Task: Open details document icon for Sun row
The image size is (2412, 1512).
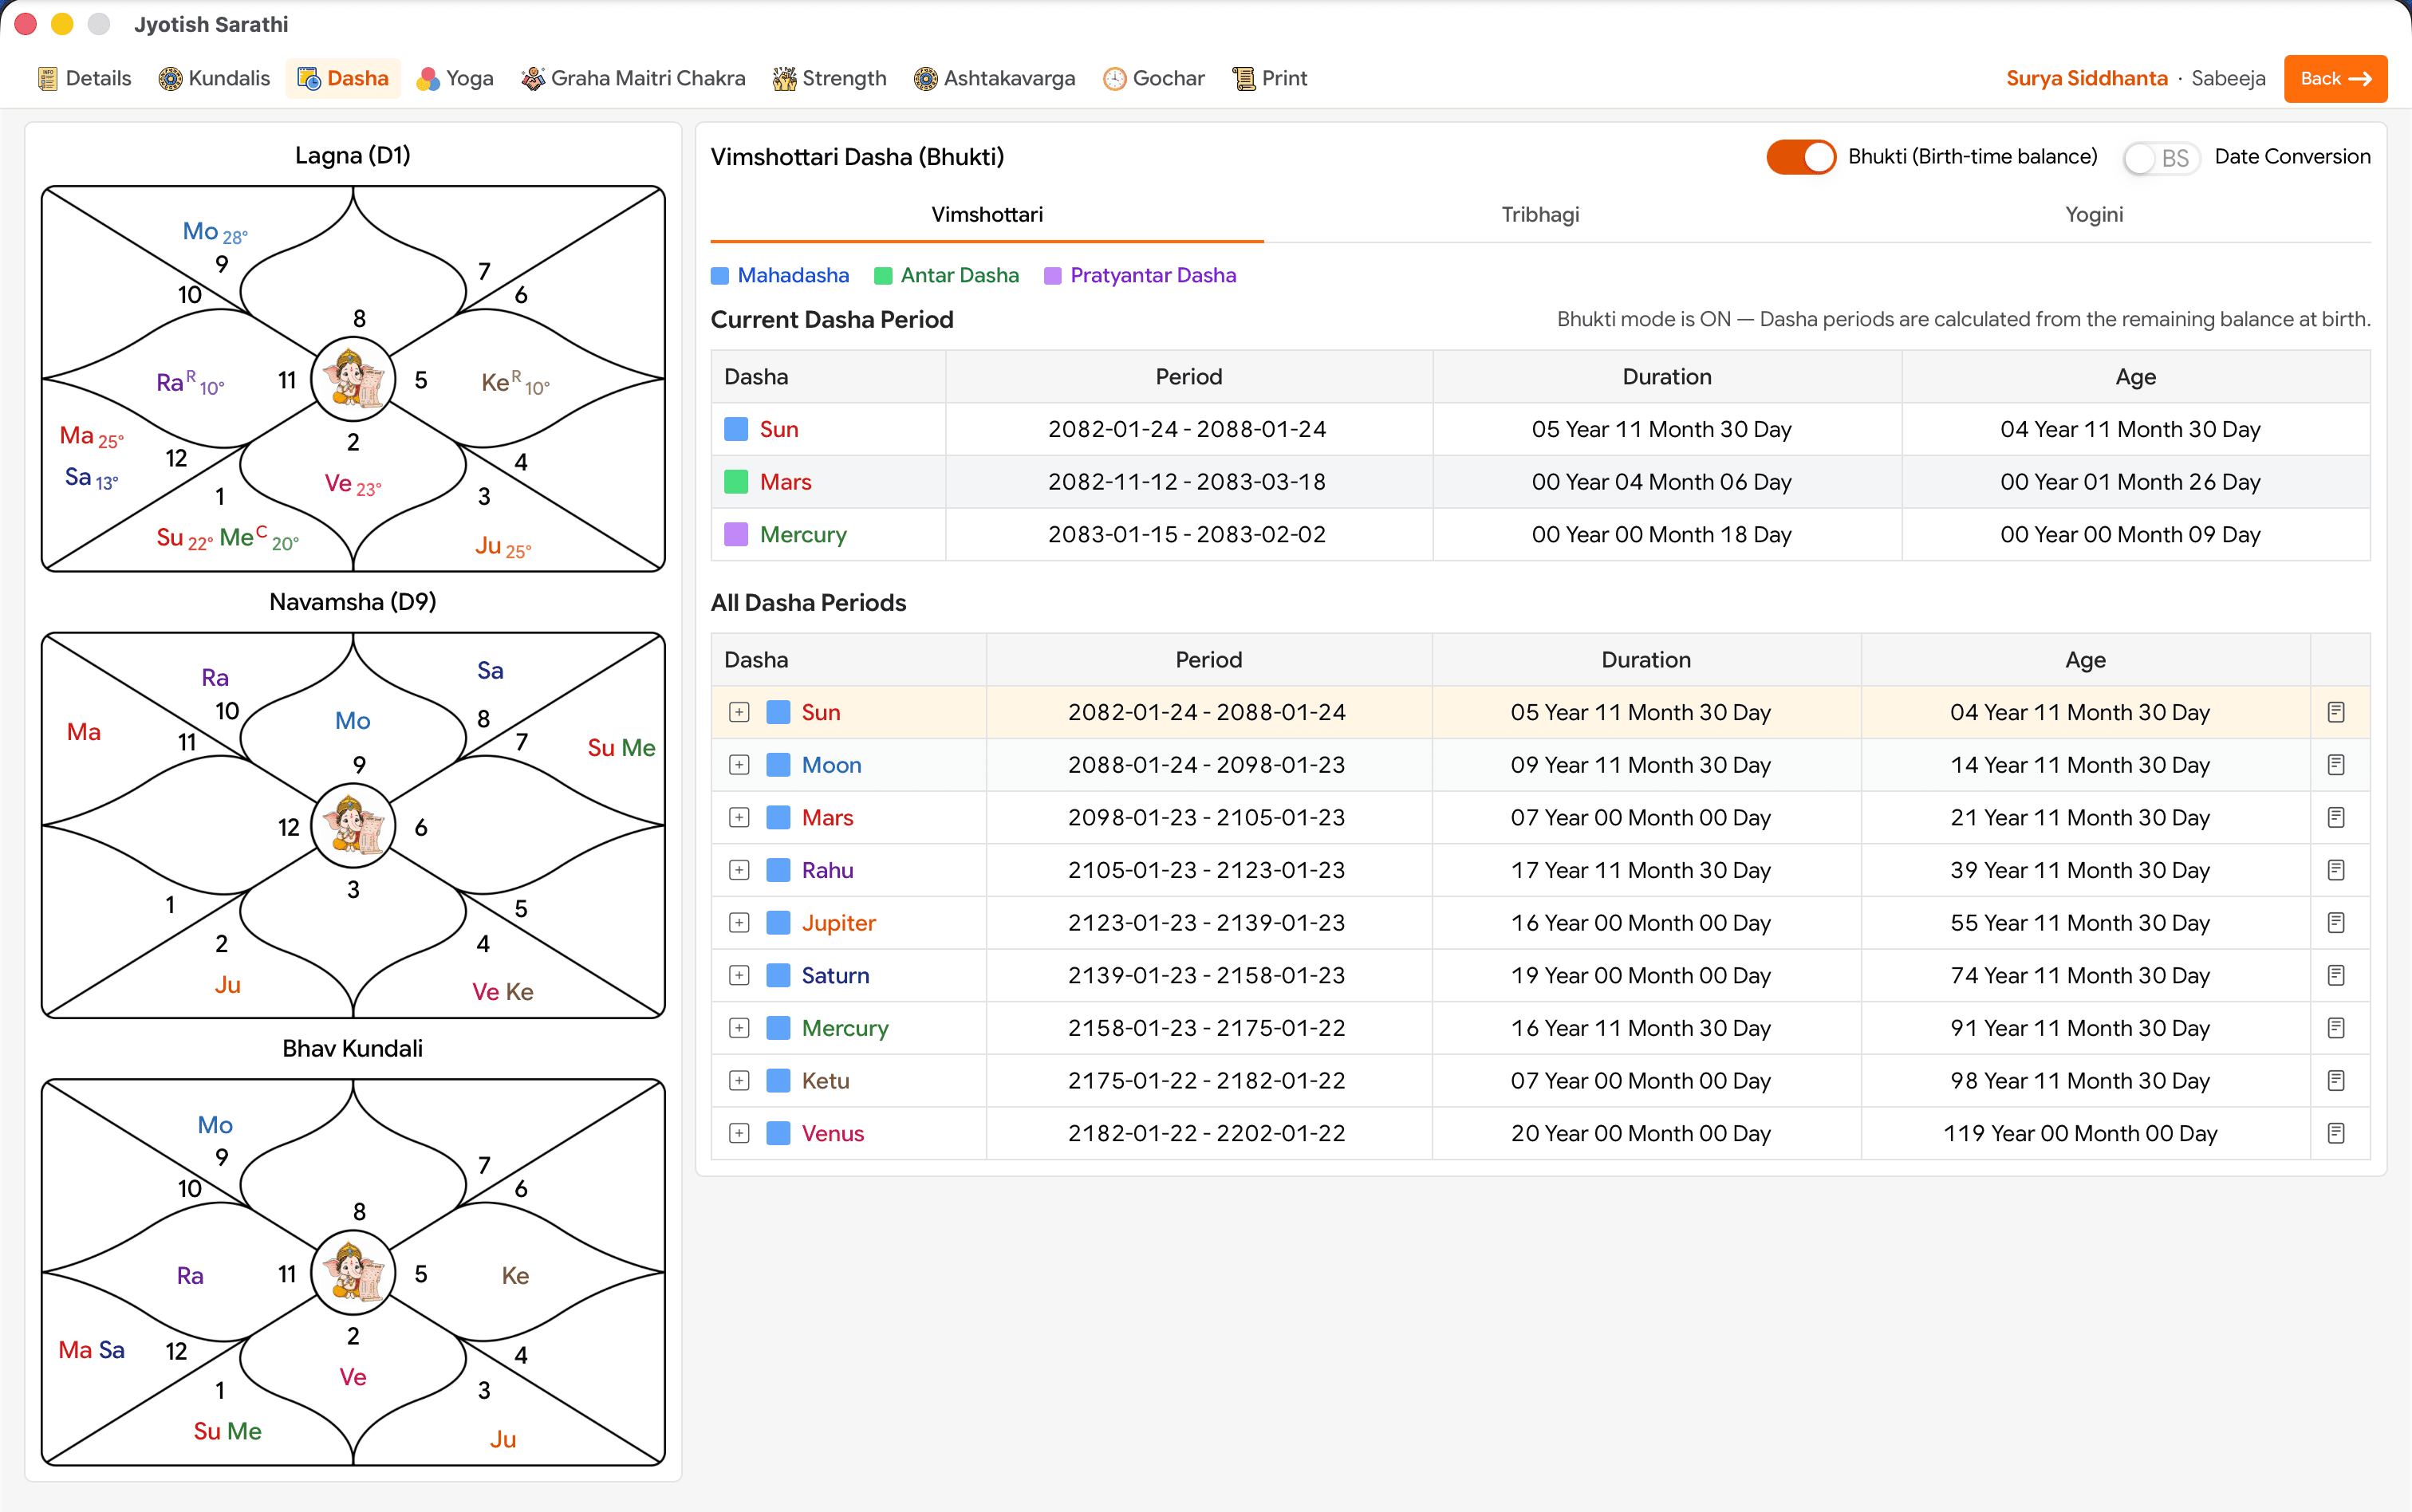Action: (x=2336, y=712)
